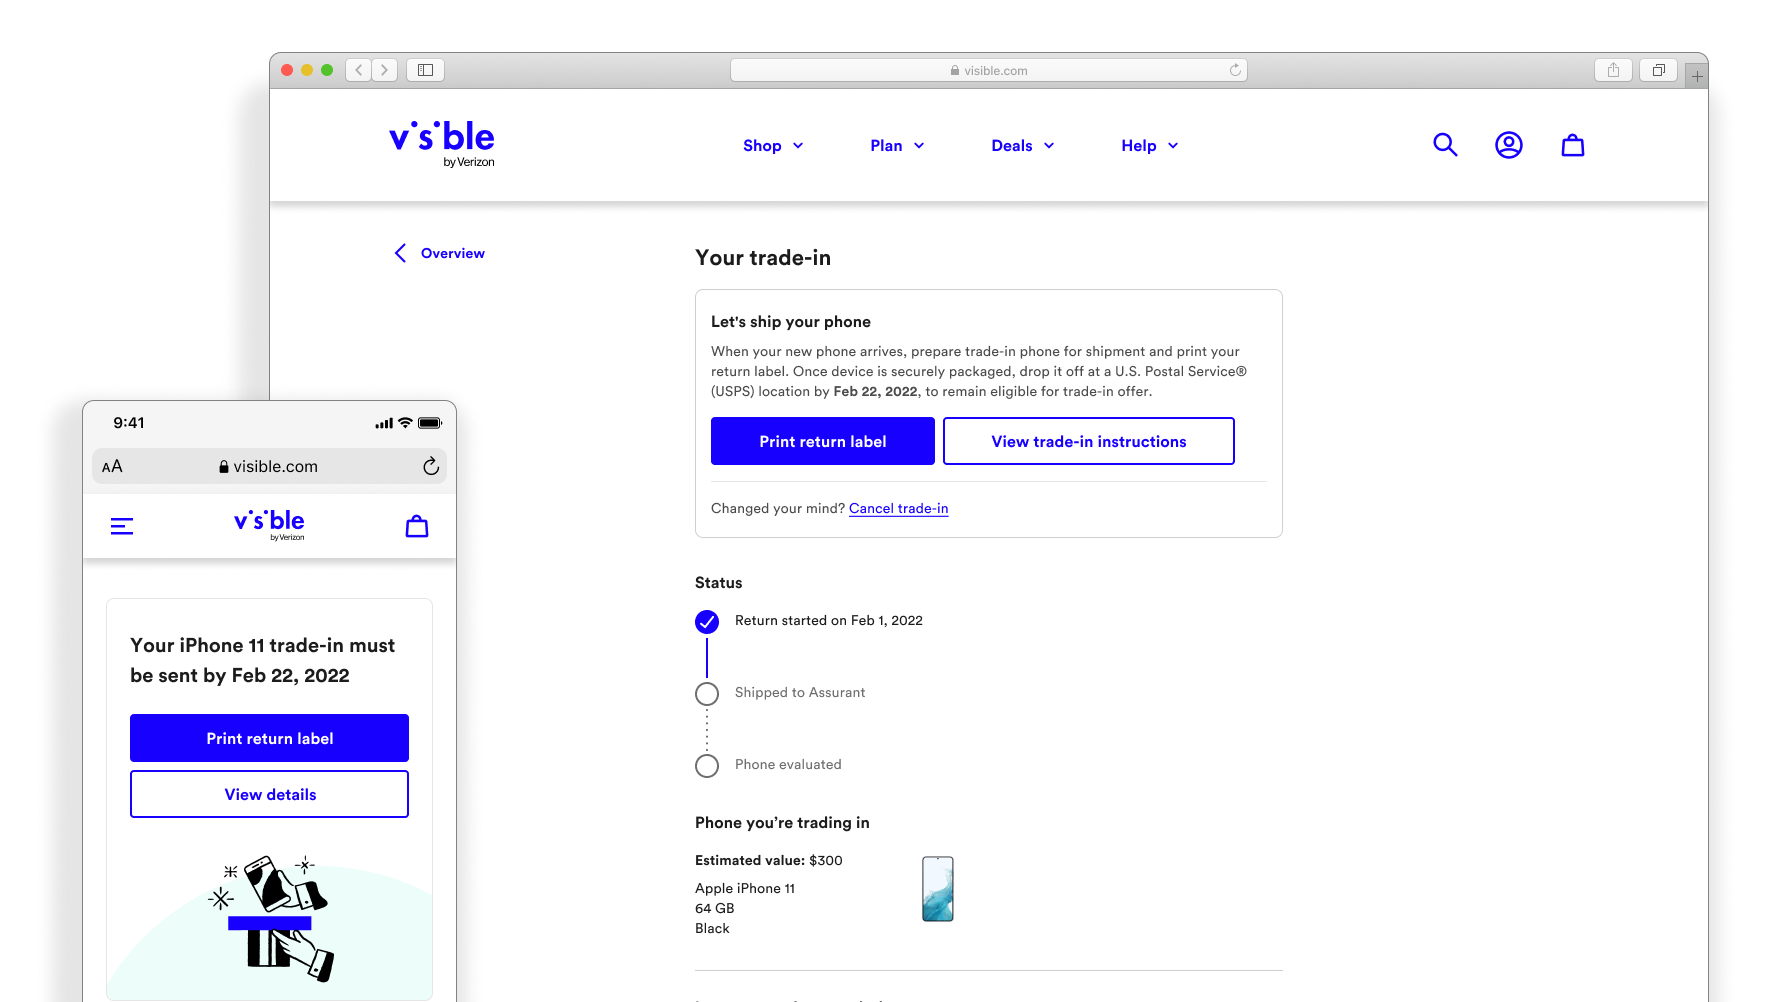Click the desktop Print return label button

click(823, 441)
